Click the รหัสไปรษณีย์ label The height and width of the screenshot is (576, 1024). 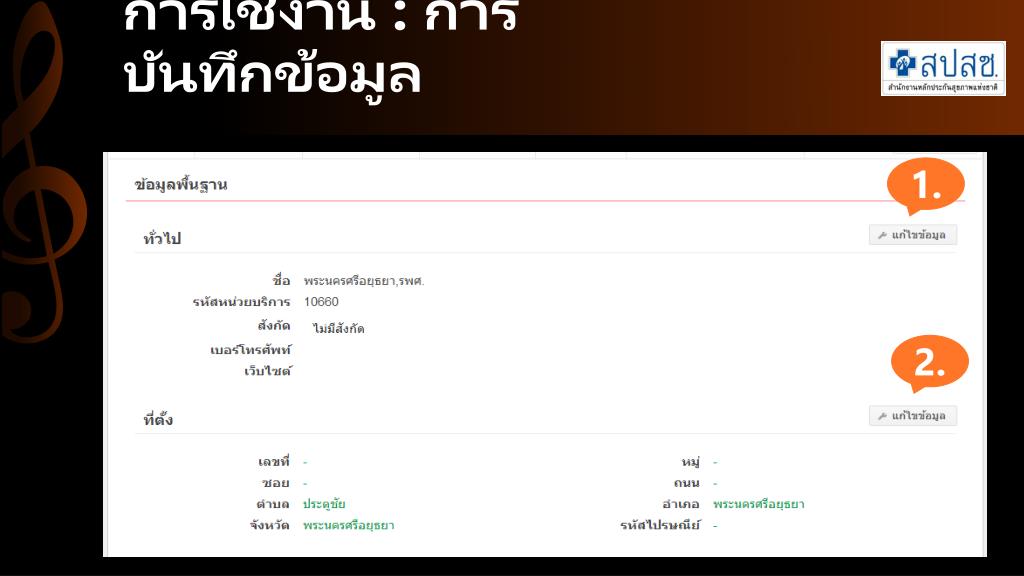coord(660,526)
